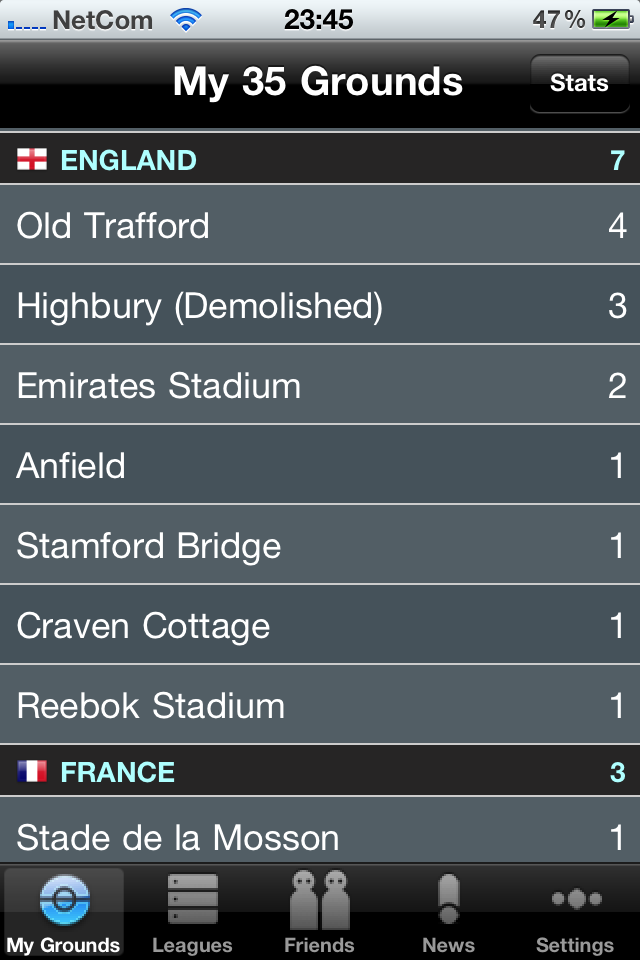Open the Reebok Stadium row
The width and height of the screenshot is (640, 960).
[320, 705]
